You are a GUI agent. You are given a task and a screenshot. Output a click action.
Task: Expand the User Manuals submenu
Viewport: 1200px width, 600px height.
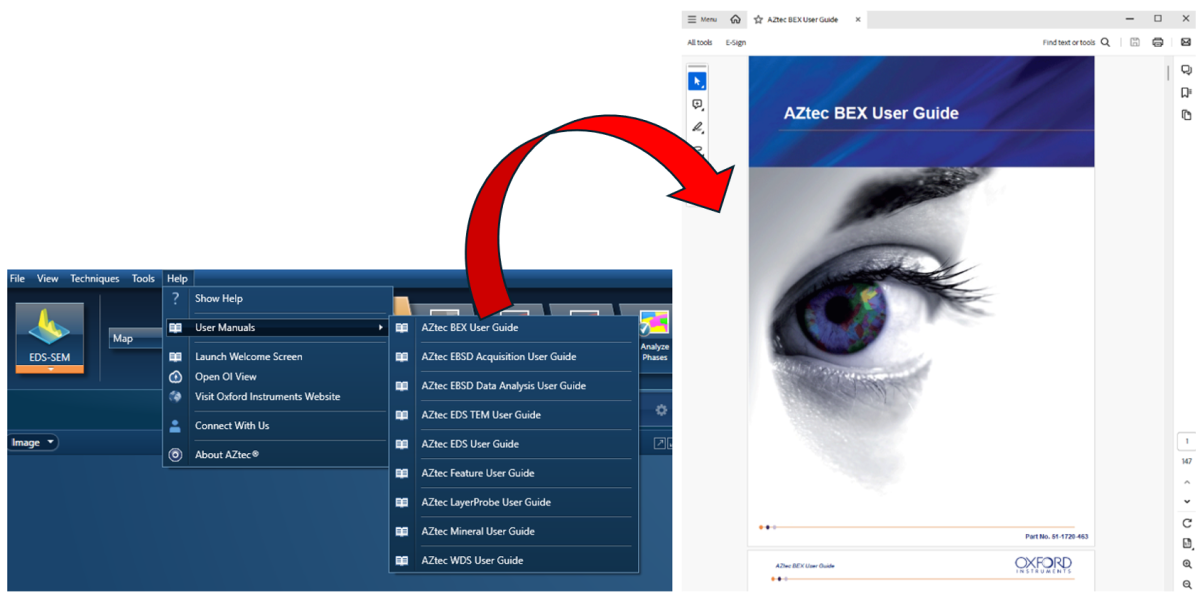(276, 328)
